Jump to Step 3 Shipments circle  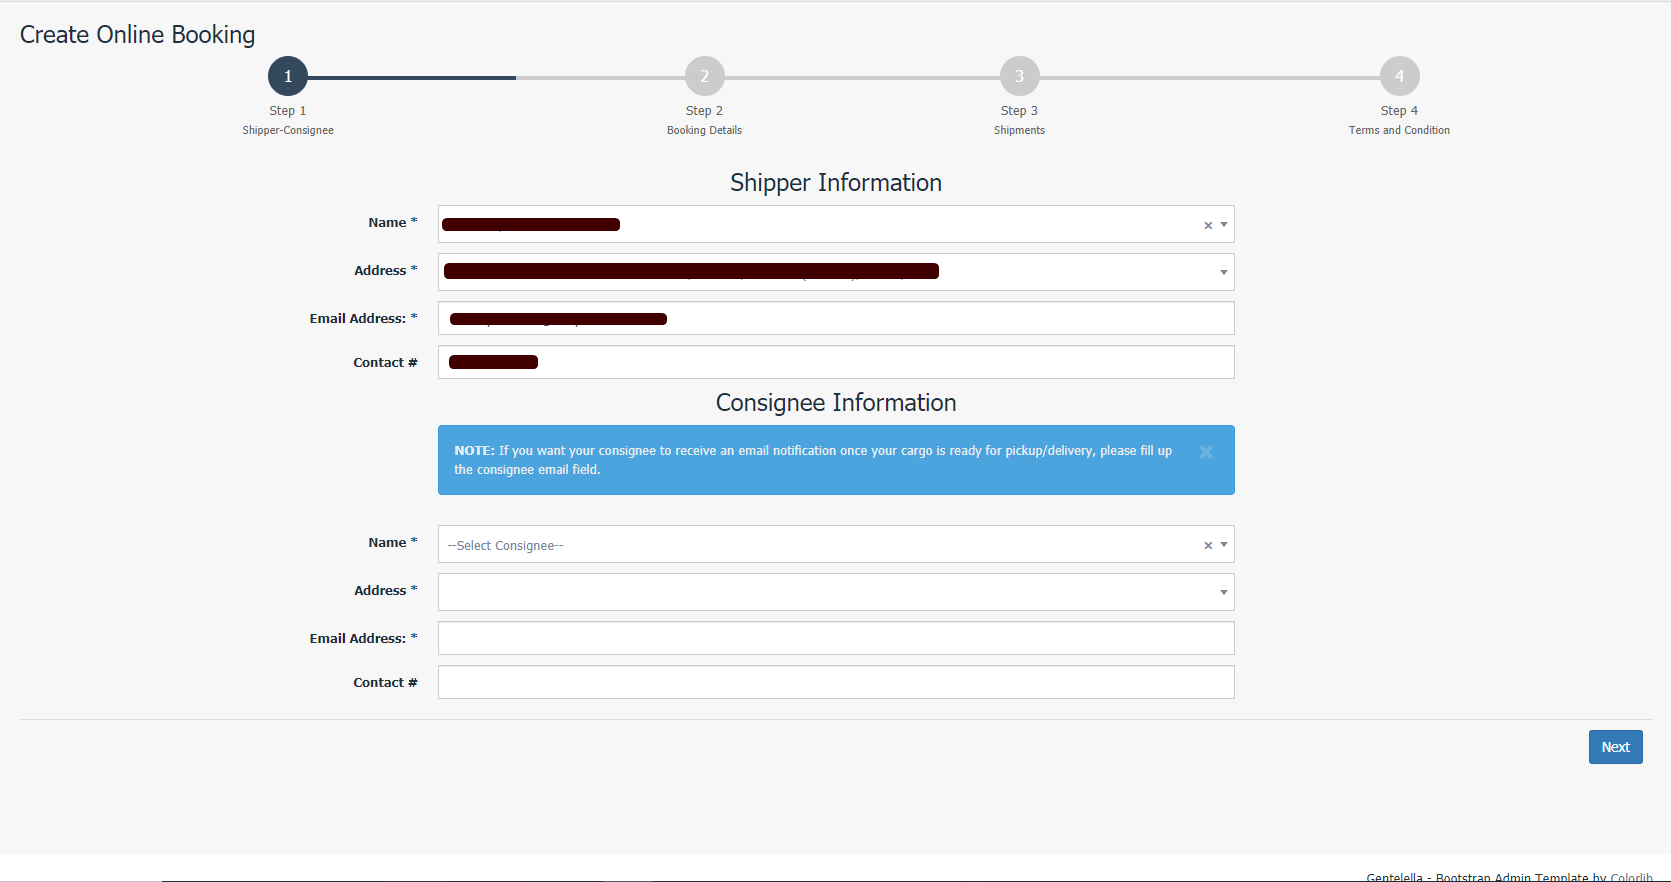coord(1019,76)
